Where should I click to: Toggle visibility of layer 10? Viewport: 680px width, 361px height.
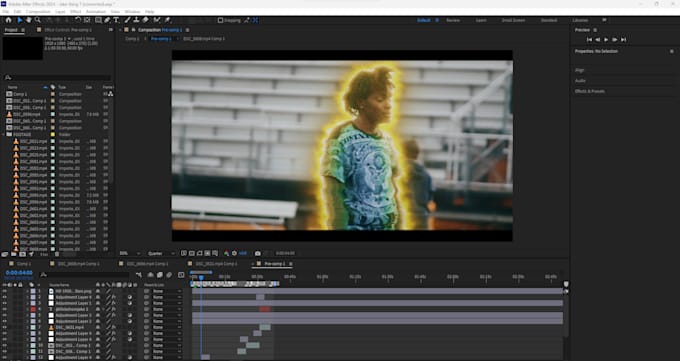[x=5, y=345]
